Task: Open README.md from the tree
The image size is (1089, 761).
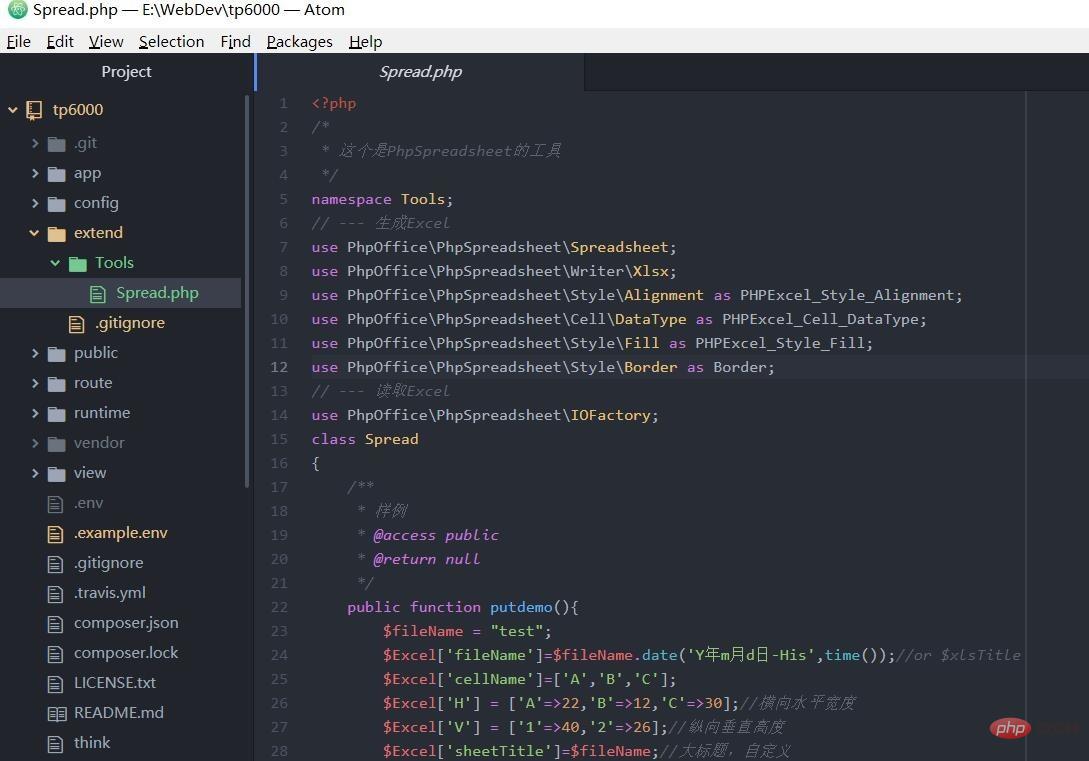Action: [119, 713]
